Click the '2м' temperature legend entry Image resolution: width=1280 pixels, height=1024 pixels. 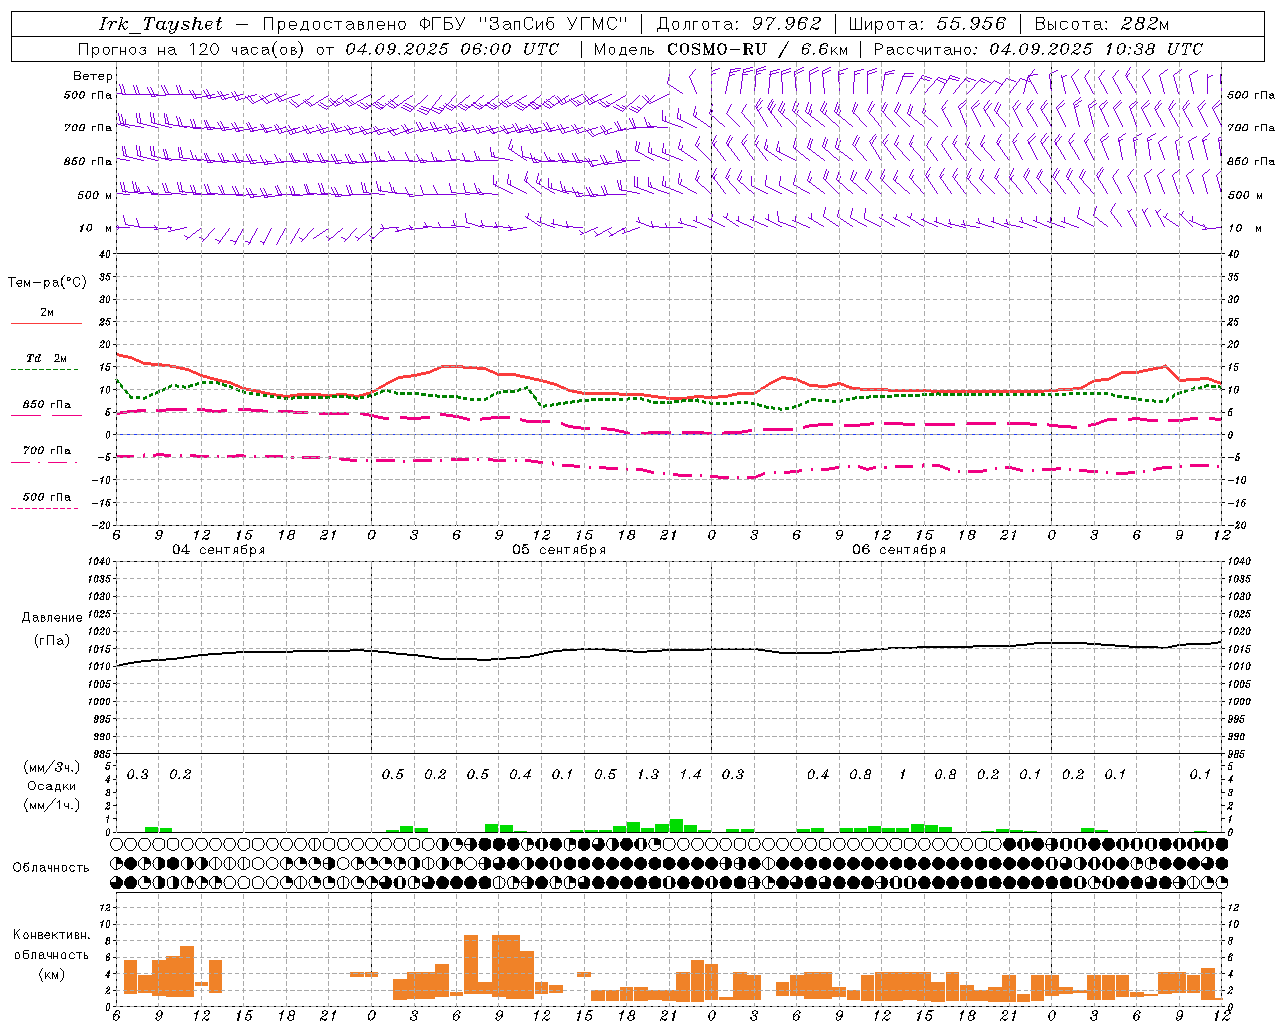coord(47,312)
